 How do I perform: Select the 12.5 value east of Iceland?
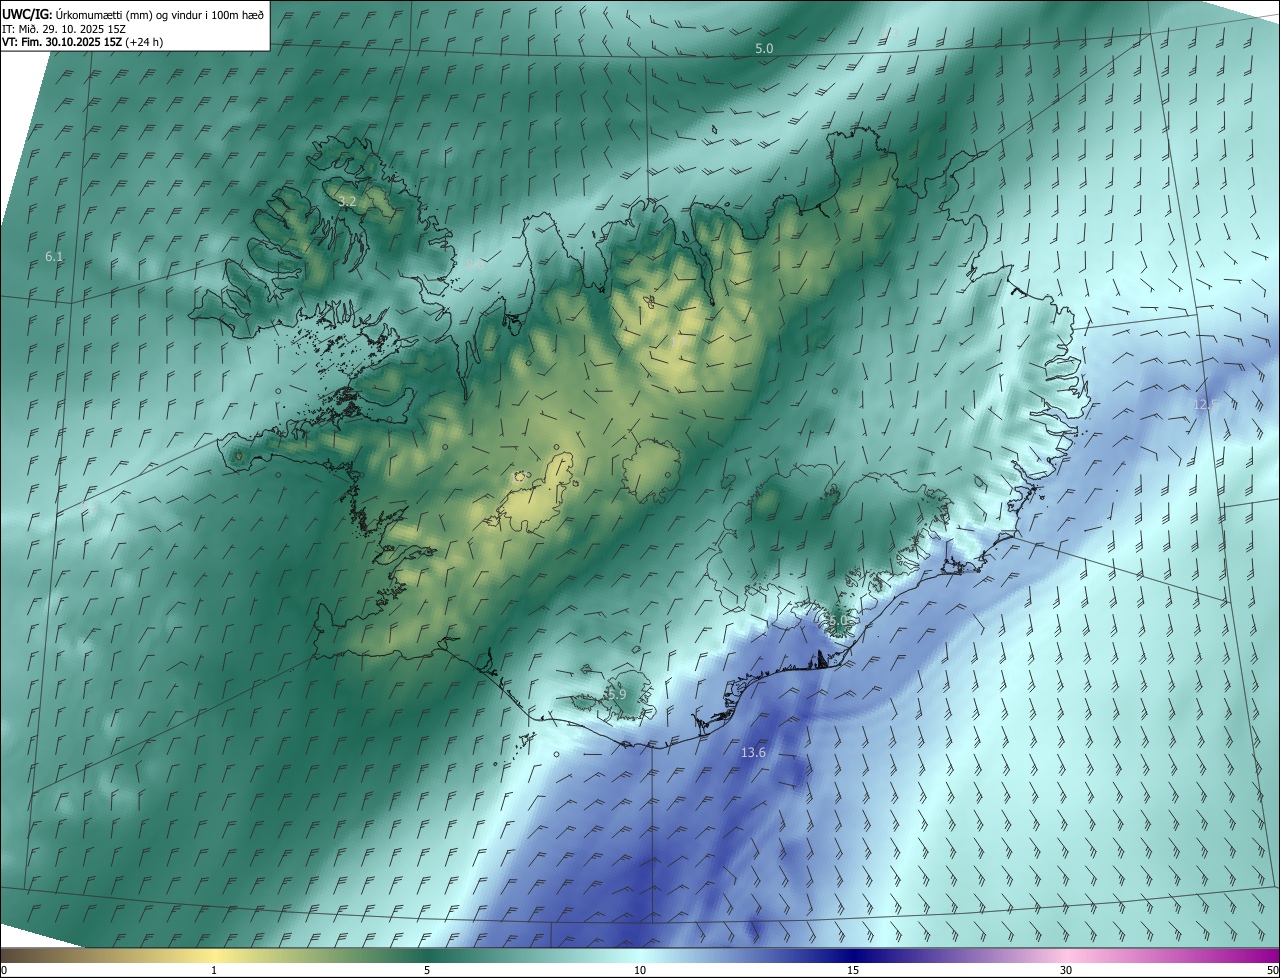[1206, 405]
